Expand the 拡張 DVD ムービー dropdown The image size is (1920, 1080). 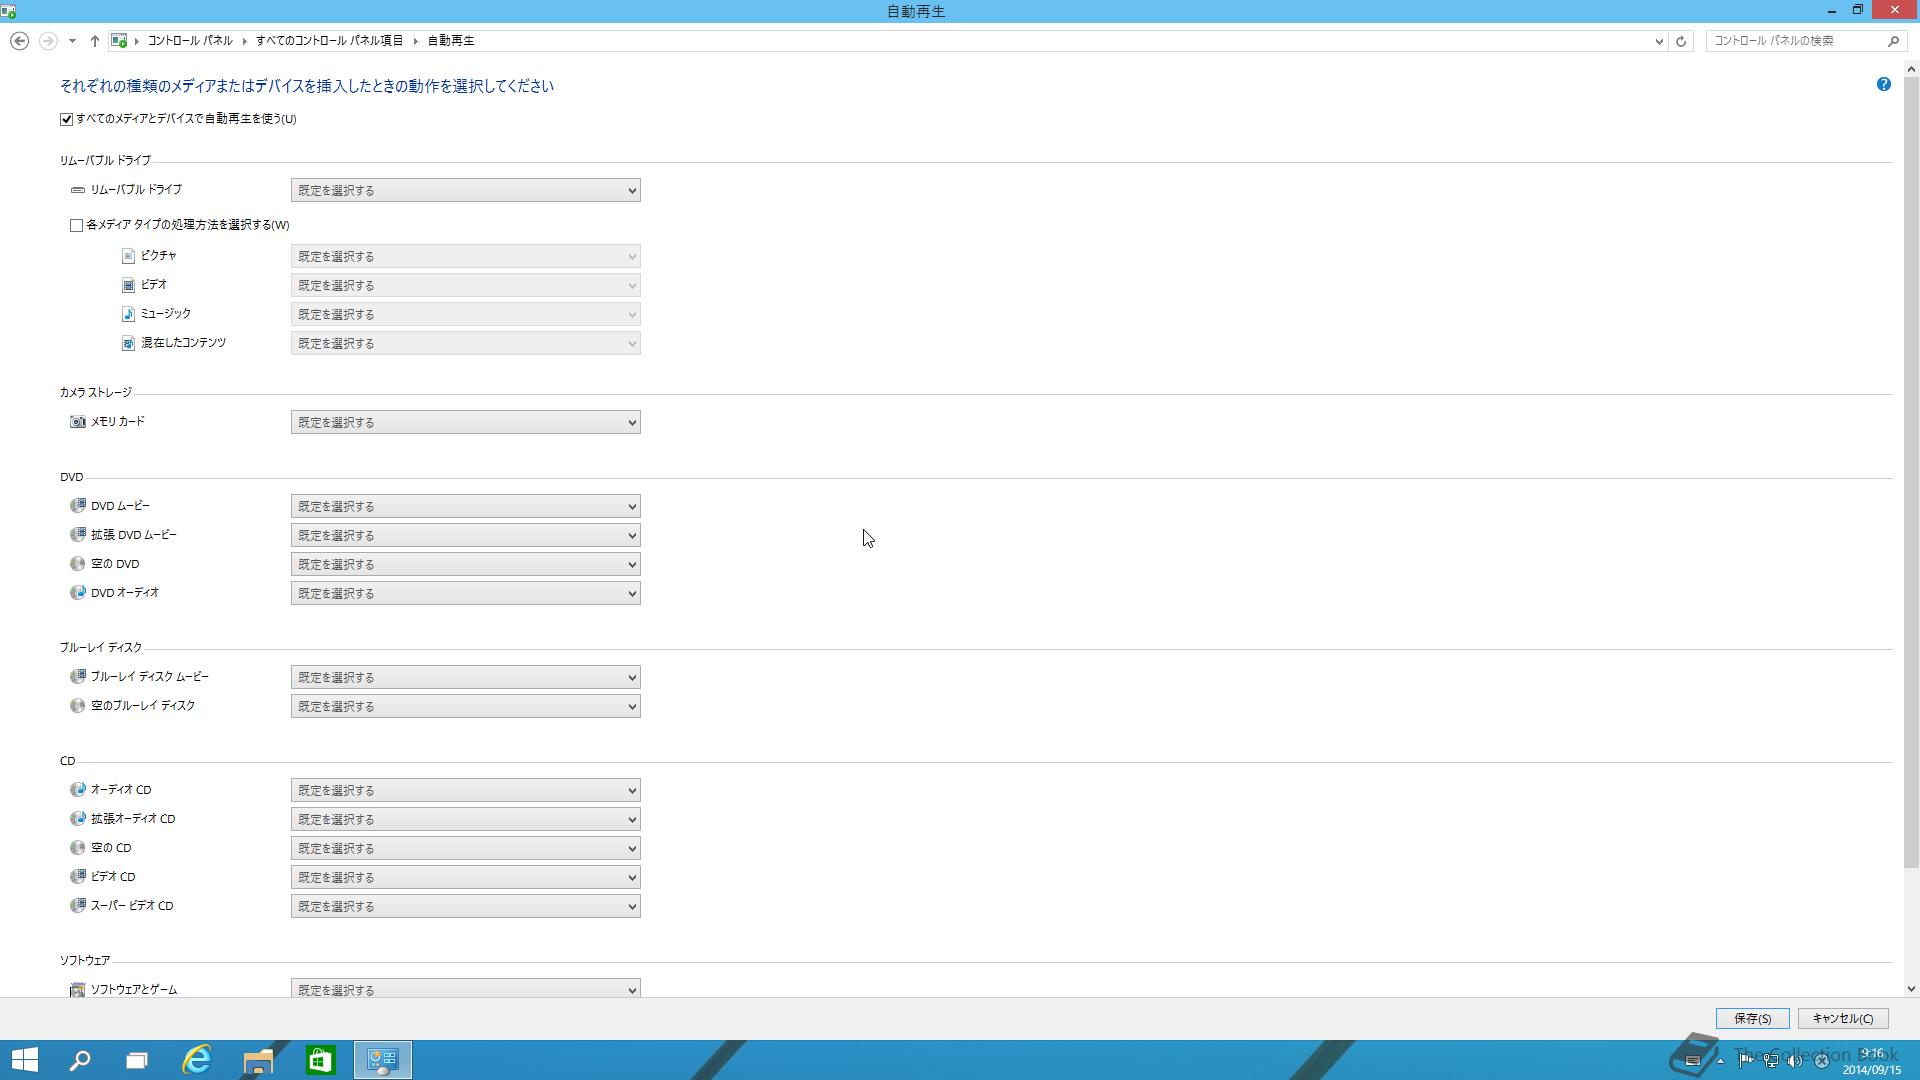tap(466, 535)
